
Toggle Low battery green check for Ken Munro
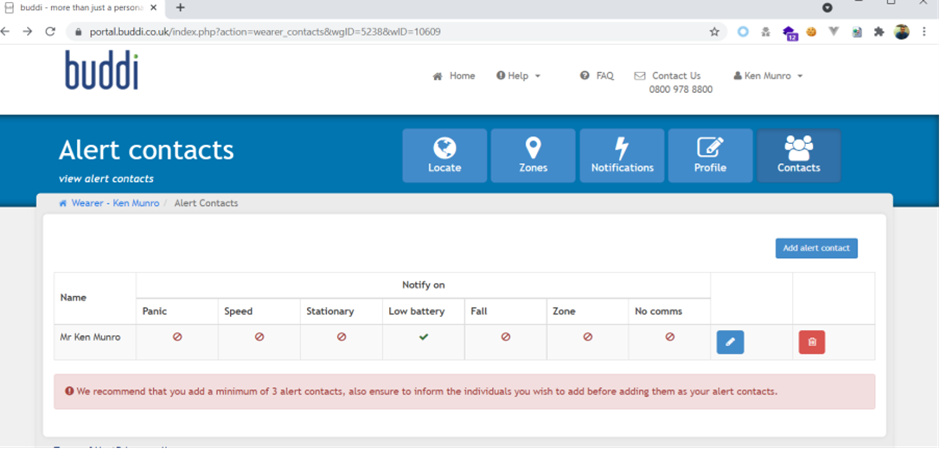[424, 337]
